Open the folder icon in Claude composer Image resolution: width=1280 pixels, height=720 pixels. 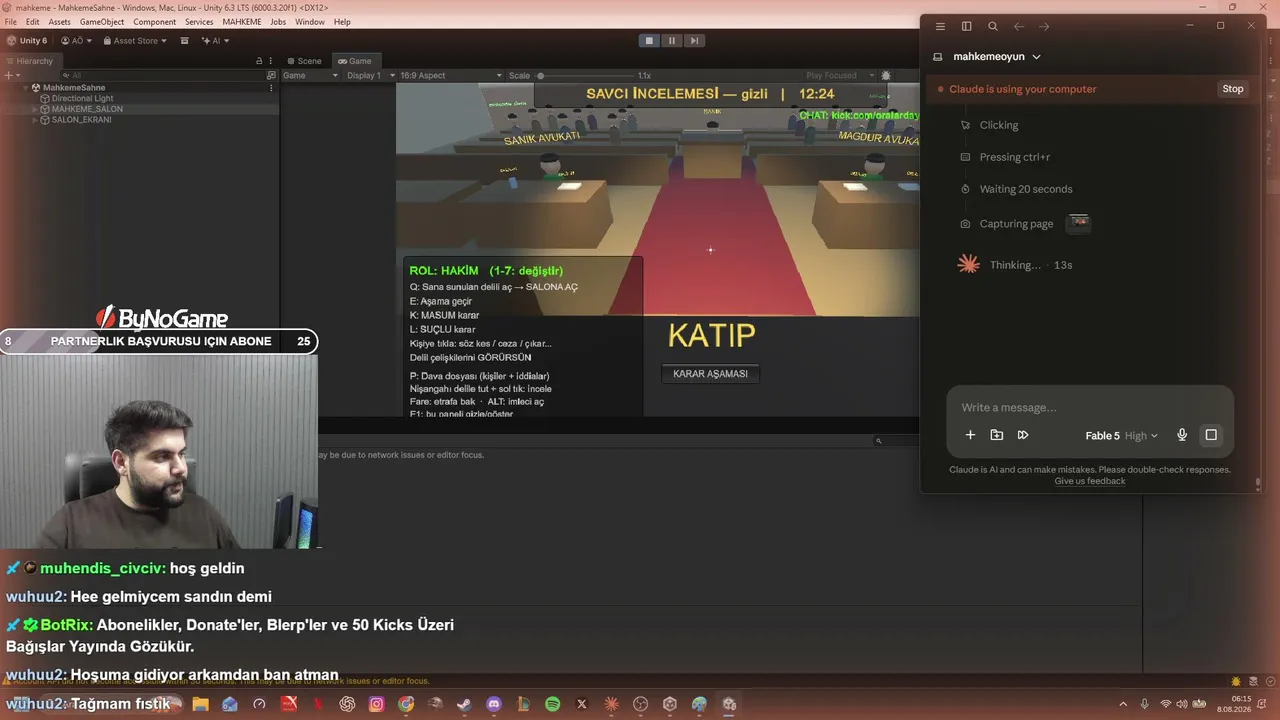pyautogui.click(x=997, y=435)
